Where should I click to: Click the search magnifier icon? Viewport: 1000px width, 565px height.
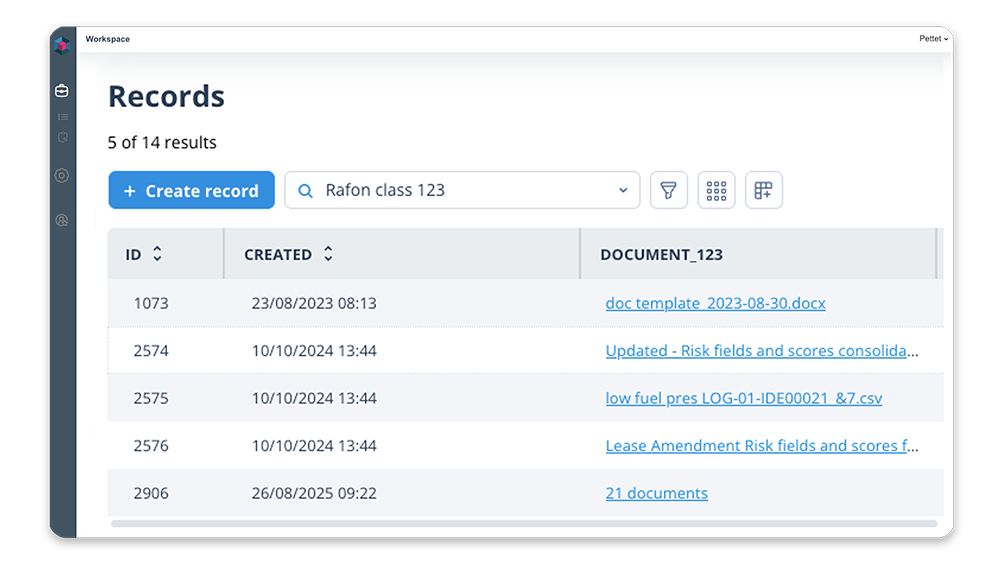[x=305, y=191]
